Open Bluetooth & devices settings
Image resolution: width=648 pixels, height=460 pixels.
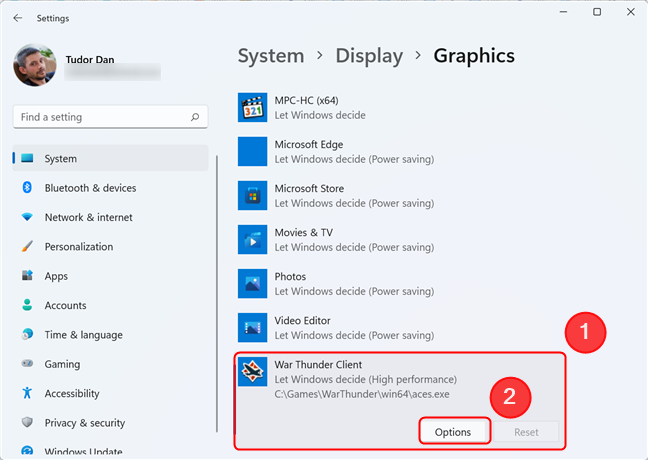click(x=110, y=188)
